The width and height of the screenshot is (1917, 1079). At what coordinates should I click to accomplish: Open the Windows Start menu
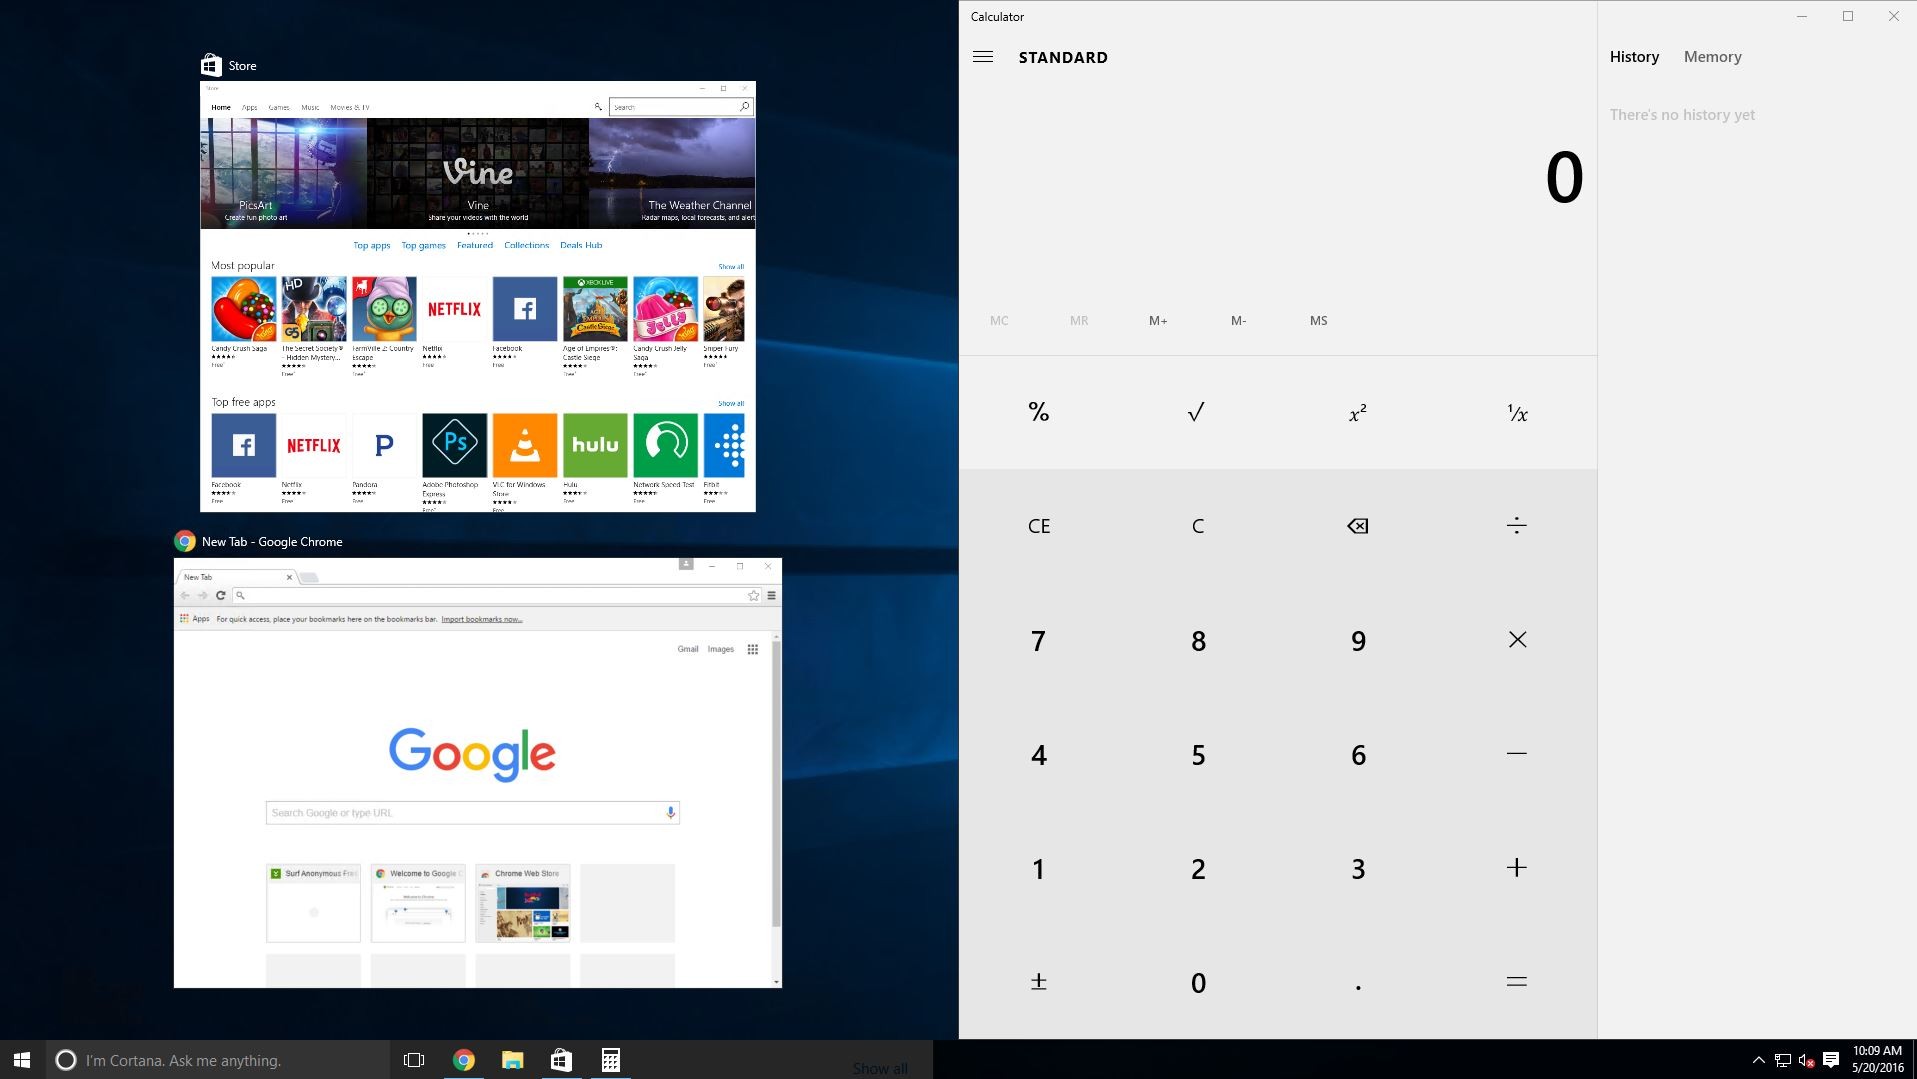(22, 1060)
